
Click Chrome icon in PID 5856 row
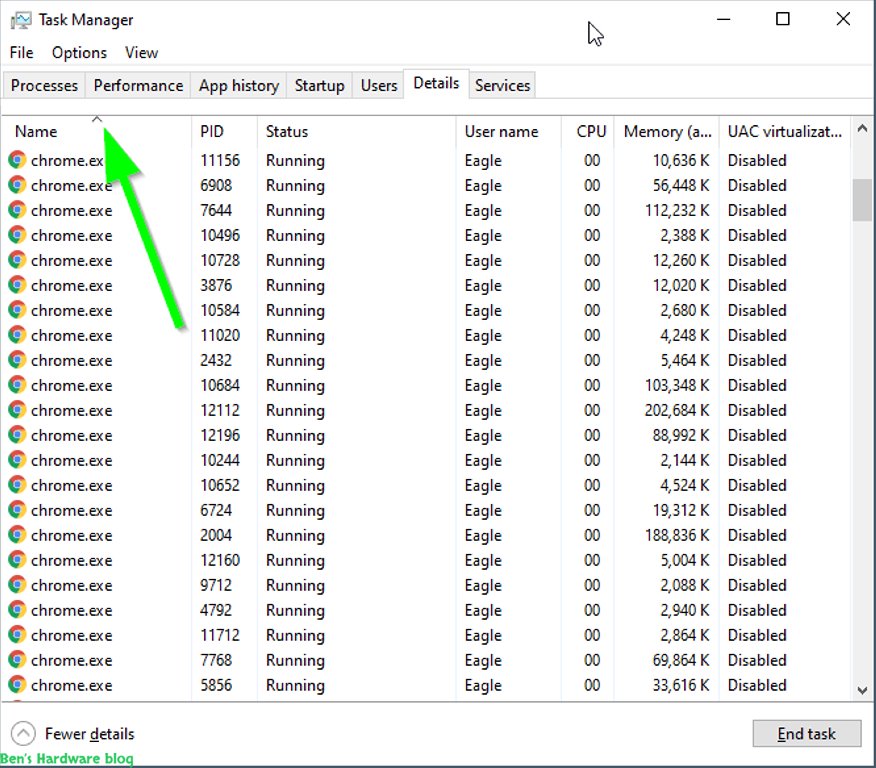point(17,685)
